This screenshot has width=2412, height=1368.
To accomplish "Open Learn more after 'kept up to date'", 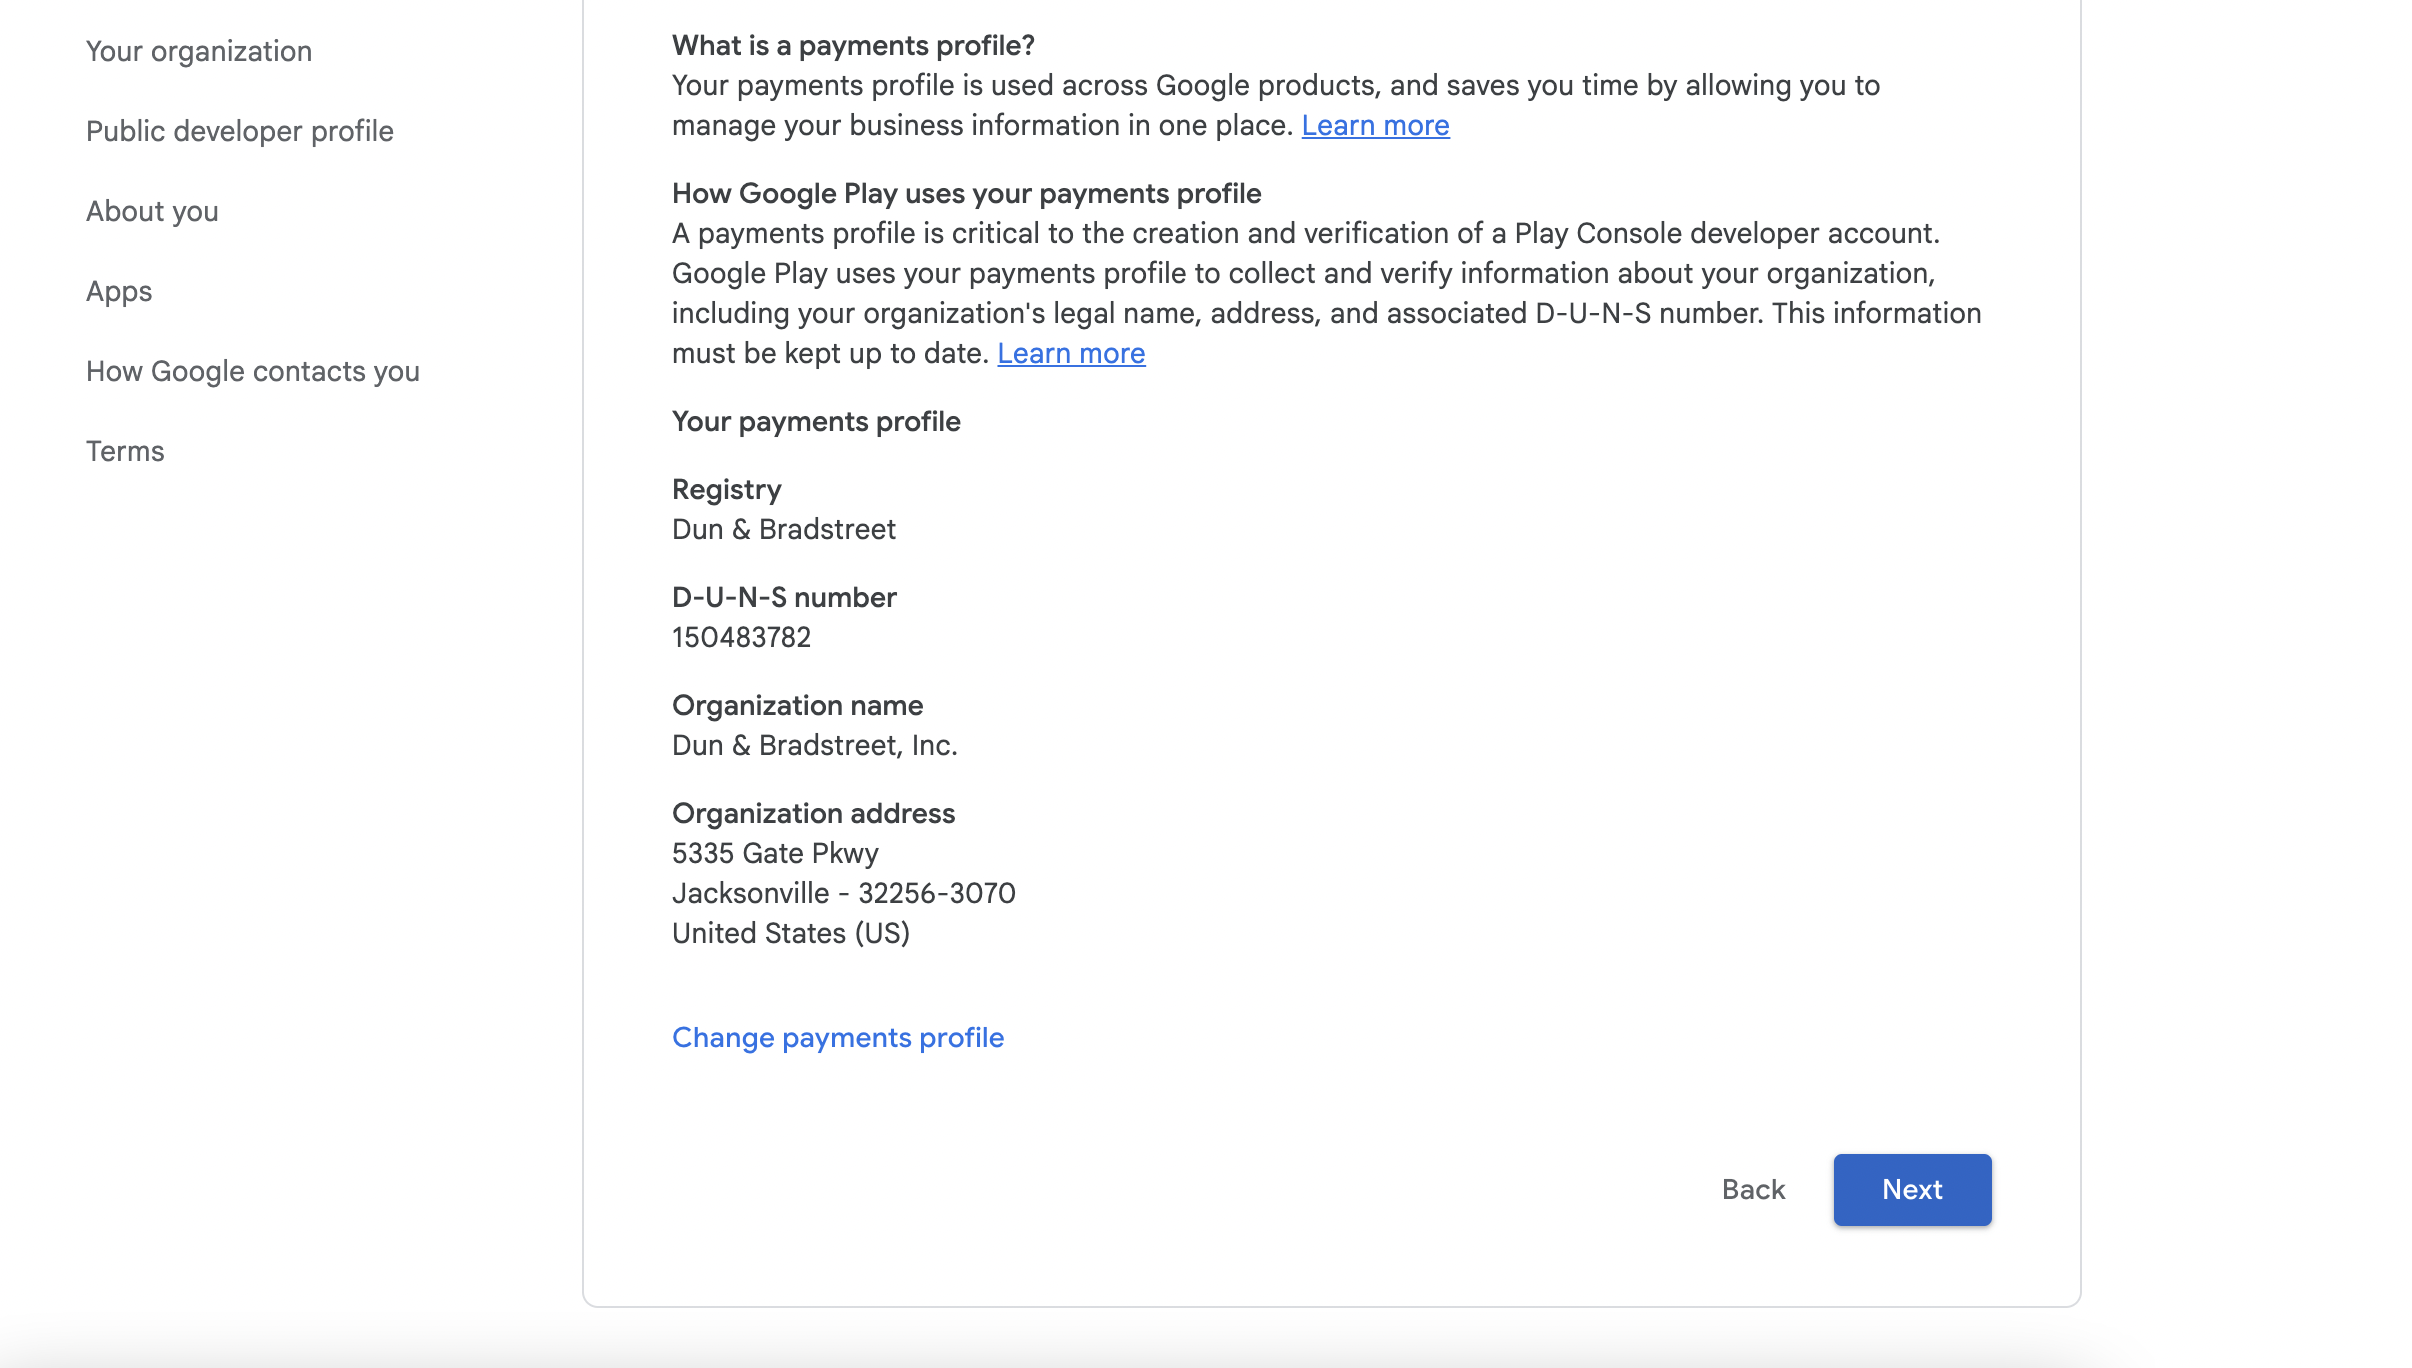I will [x=1070, y=354].
